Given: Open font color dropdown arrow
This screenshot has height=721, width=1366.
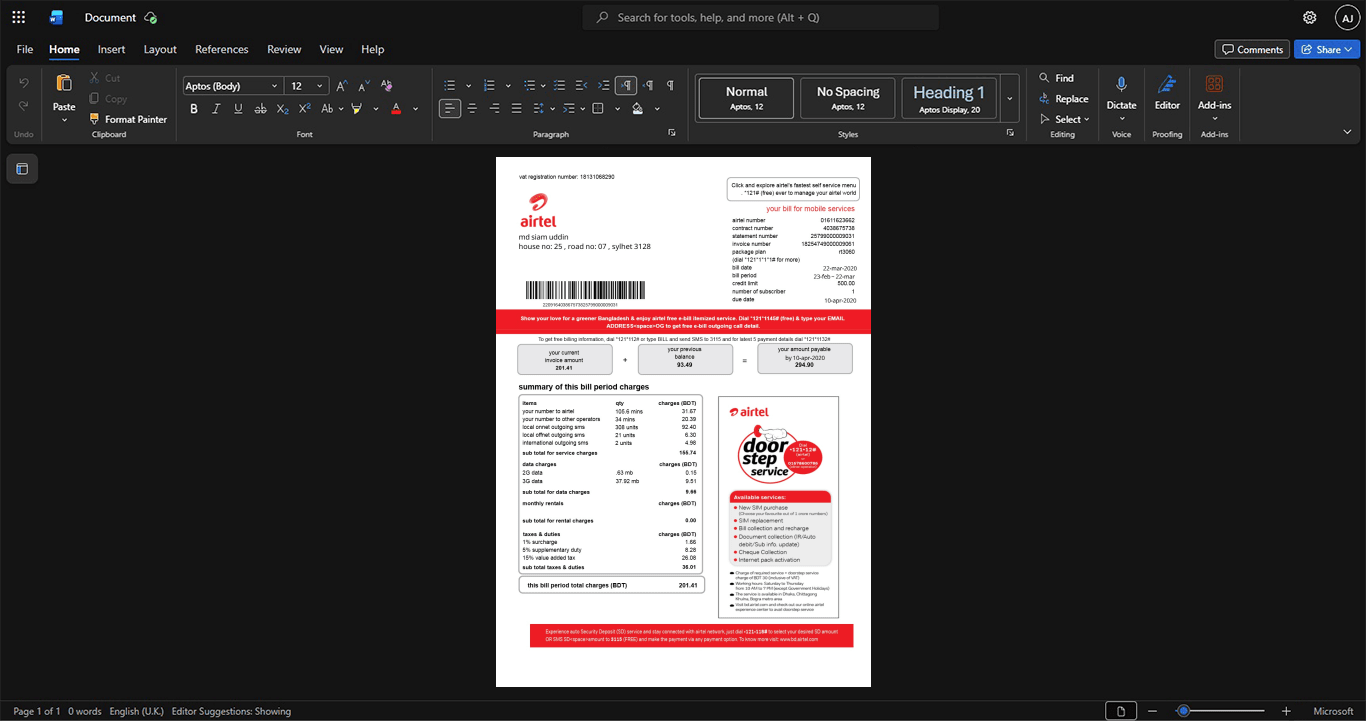Looking at the screenshot, I should coord(416,109).
